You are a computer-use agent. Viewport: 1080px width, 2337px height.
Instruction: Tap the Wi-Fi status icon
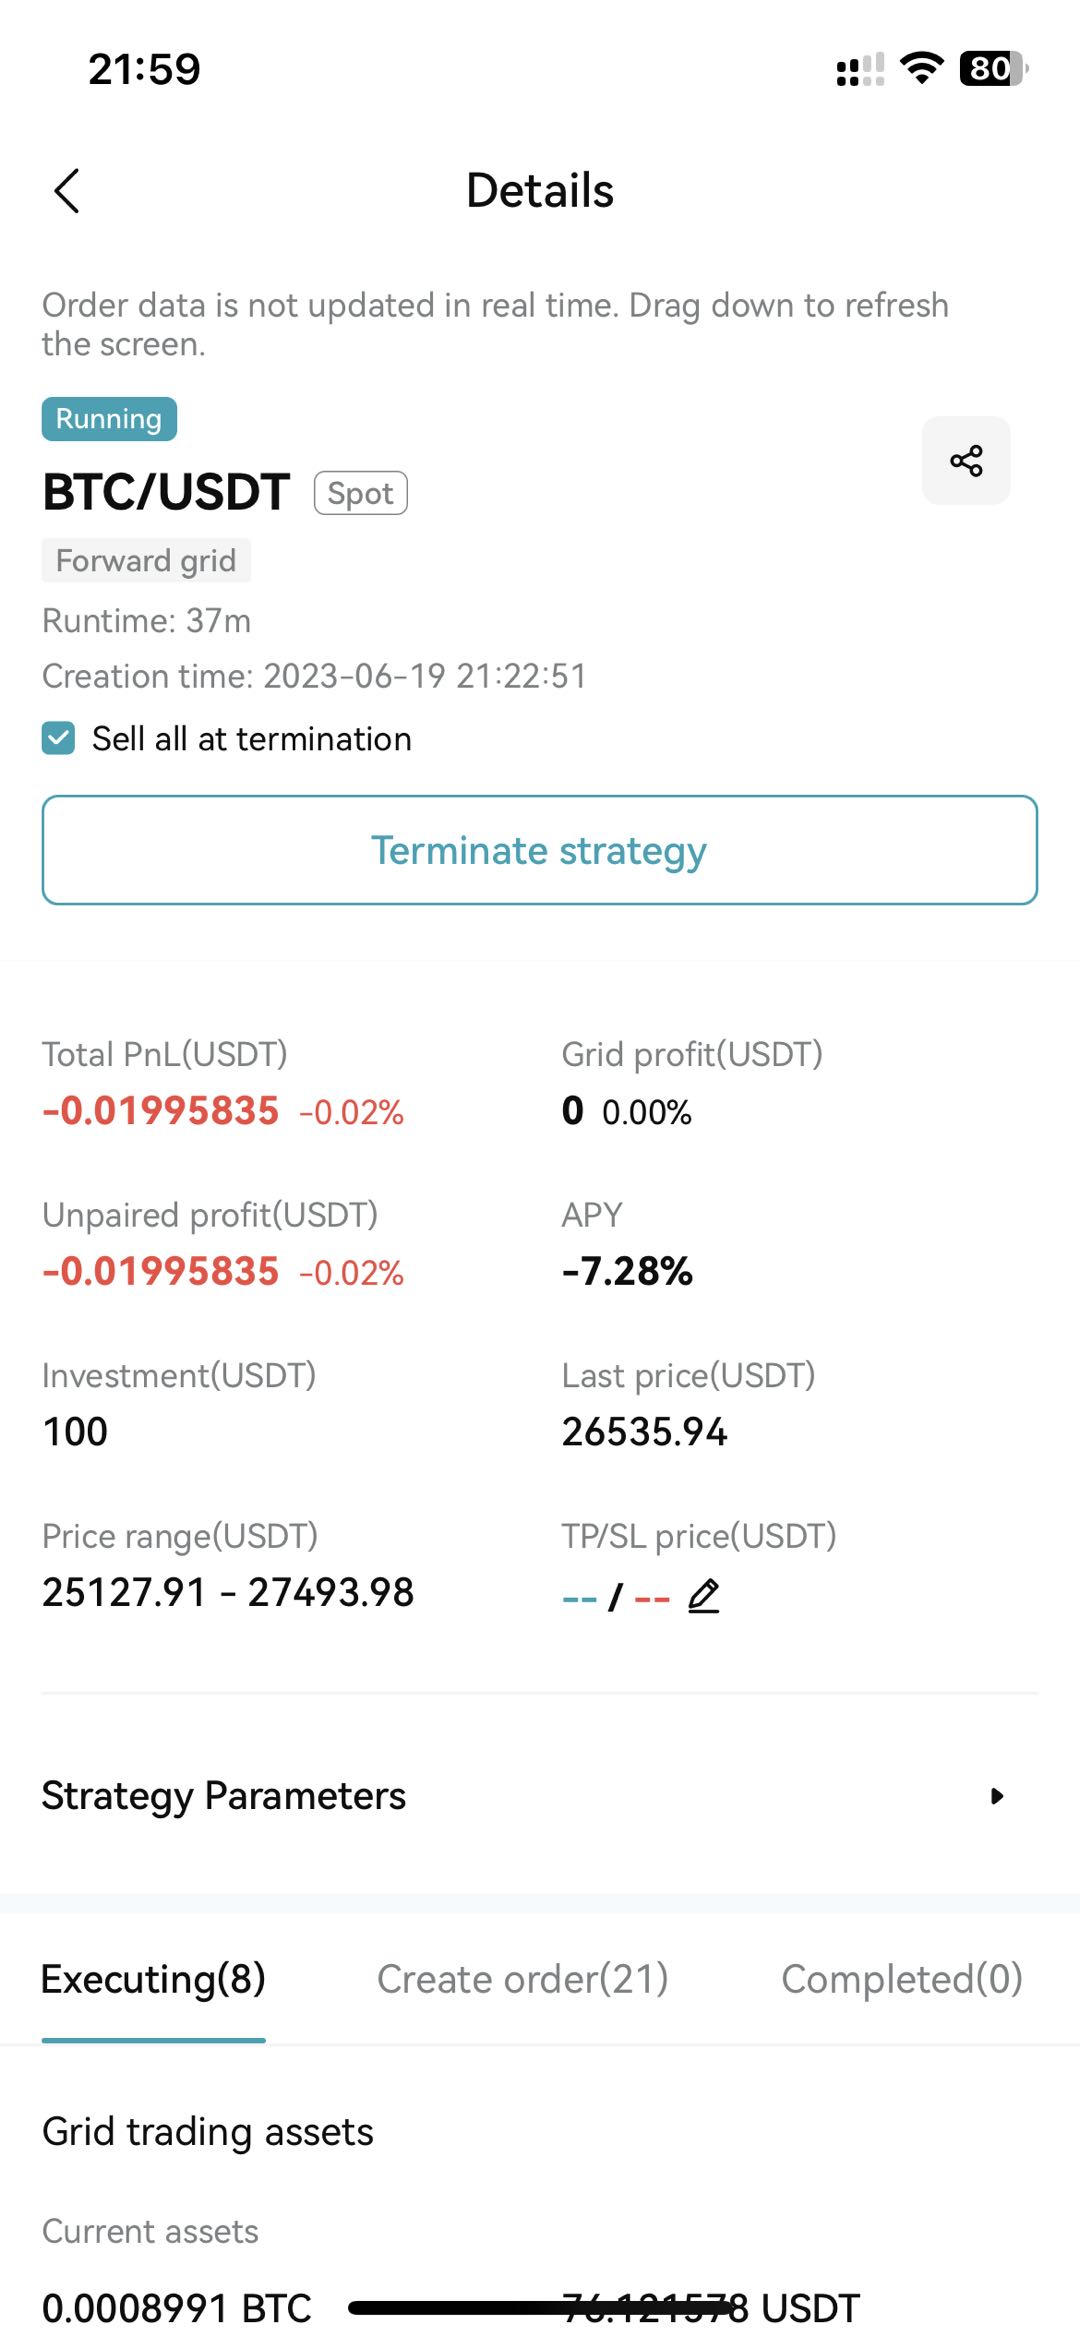pyautogui.click(x=921, y=68)
